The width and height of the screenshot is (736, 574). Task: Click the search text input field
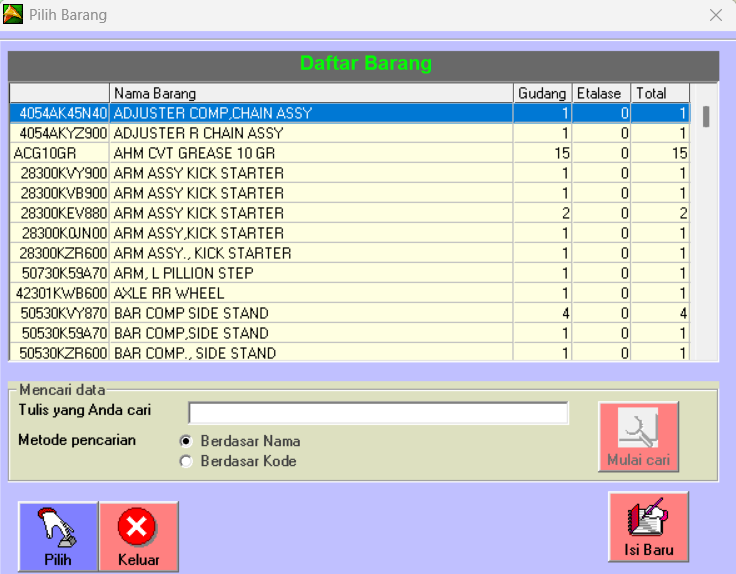click(377, 413)
